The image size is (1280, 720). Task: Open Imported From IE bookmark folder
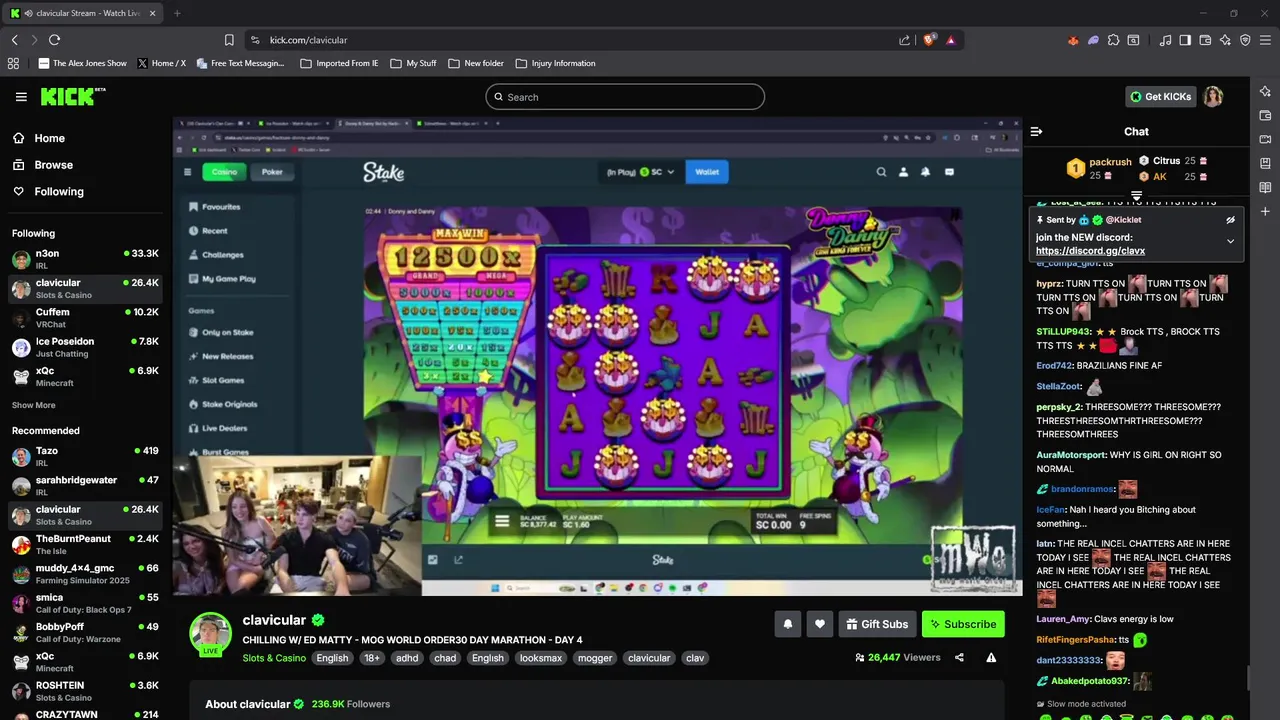click(x=340, y=63)
